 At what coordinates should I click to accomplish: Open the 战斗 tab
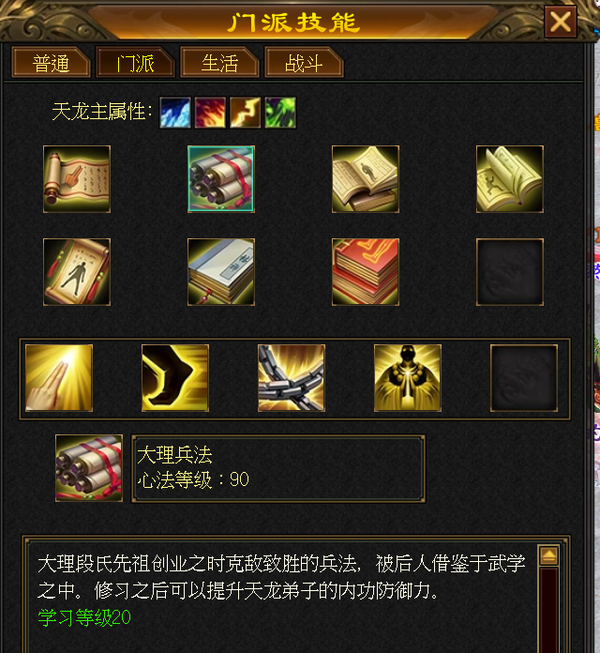(x=304, y=62)
